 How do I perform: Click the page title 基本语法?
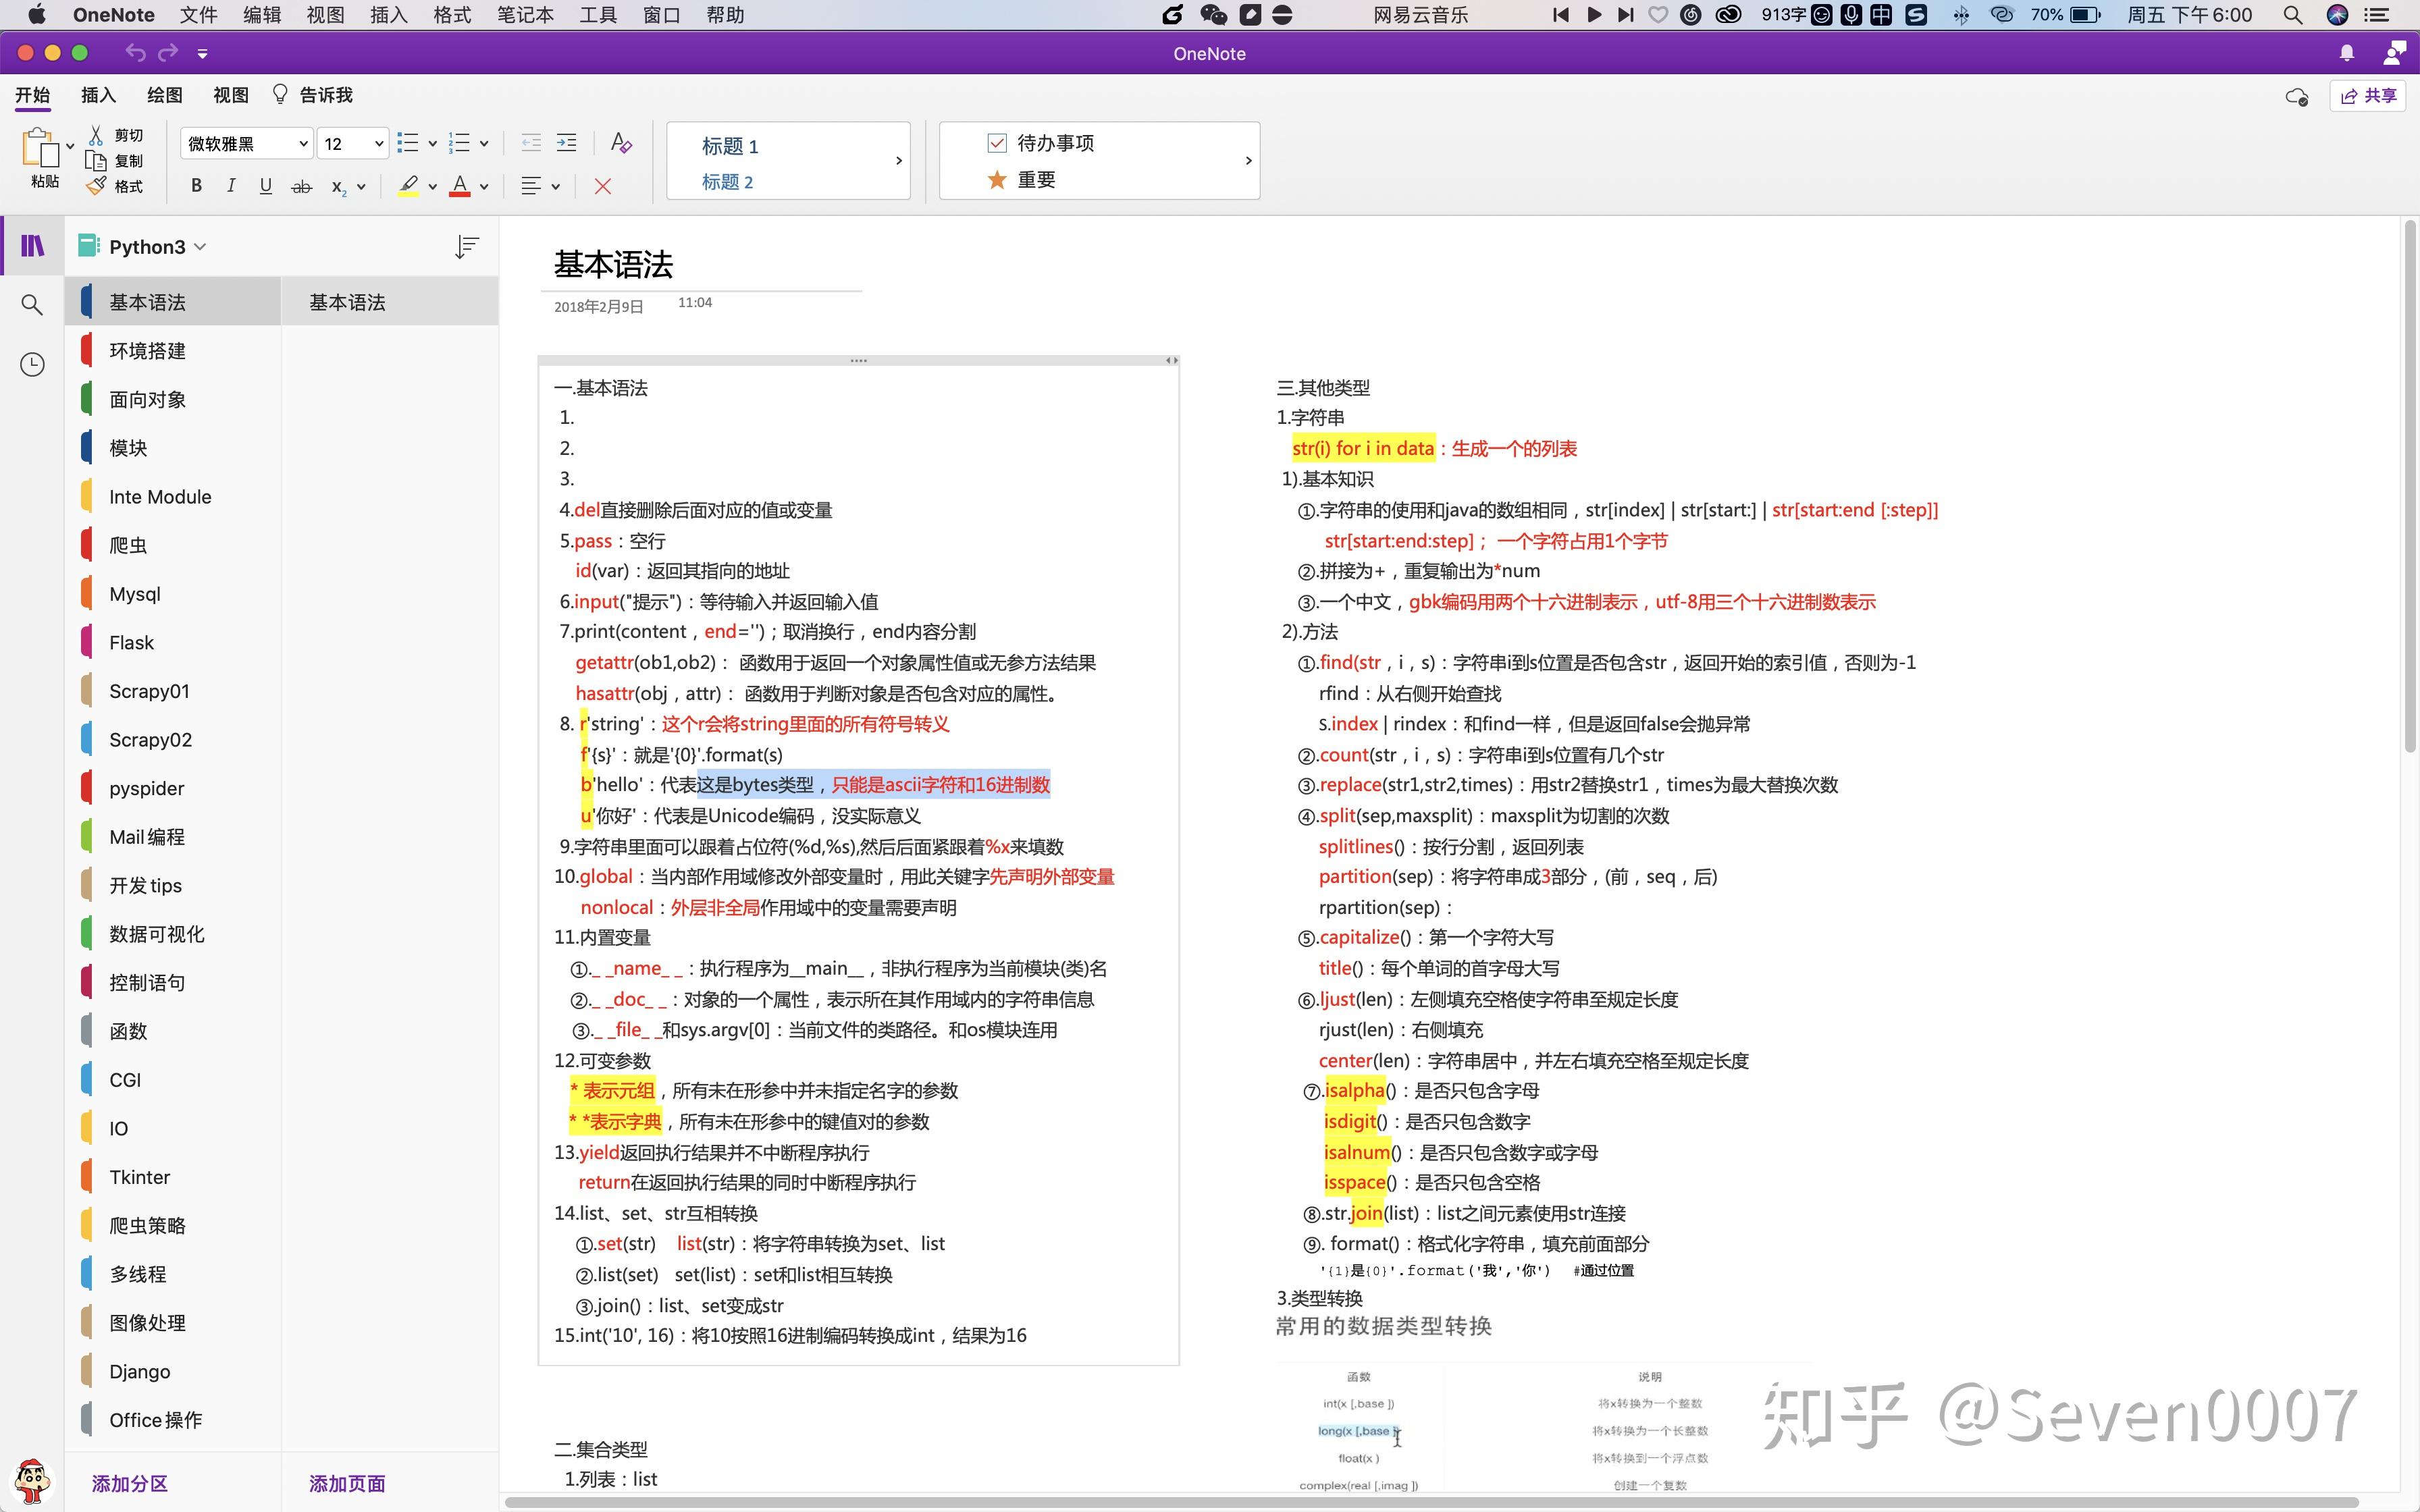coord(613,265)
